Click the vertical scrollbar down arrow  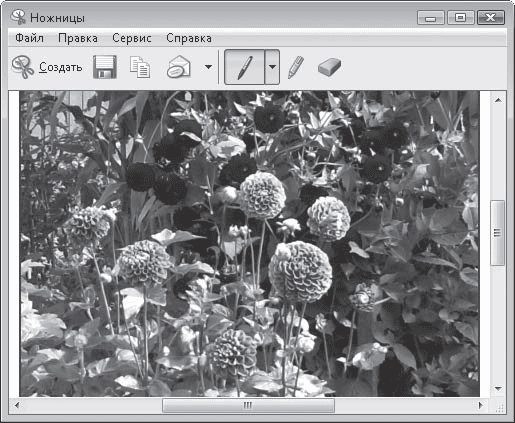click(x=498, y=389)
